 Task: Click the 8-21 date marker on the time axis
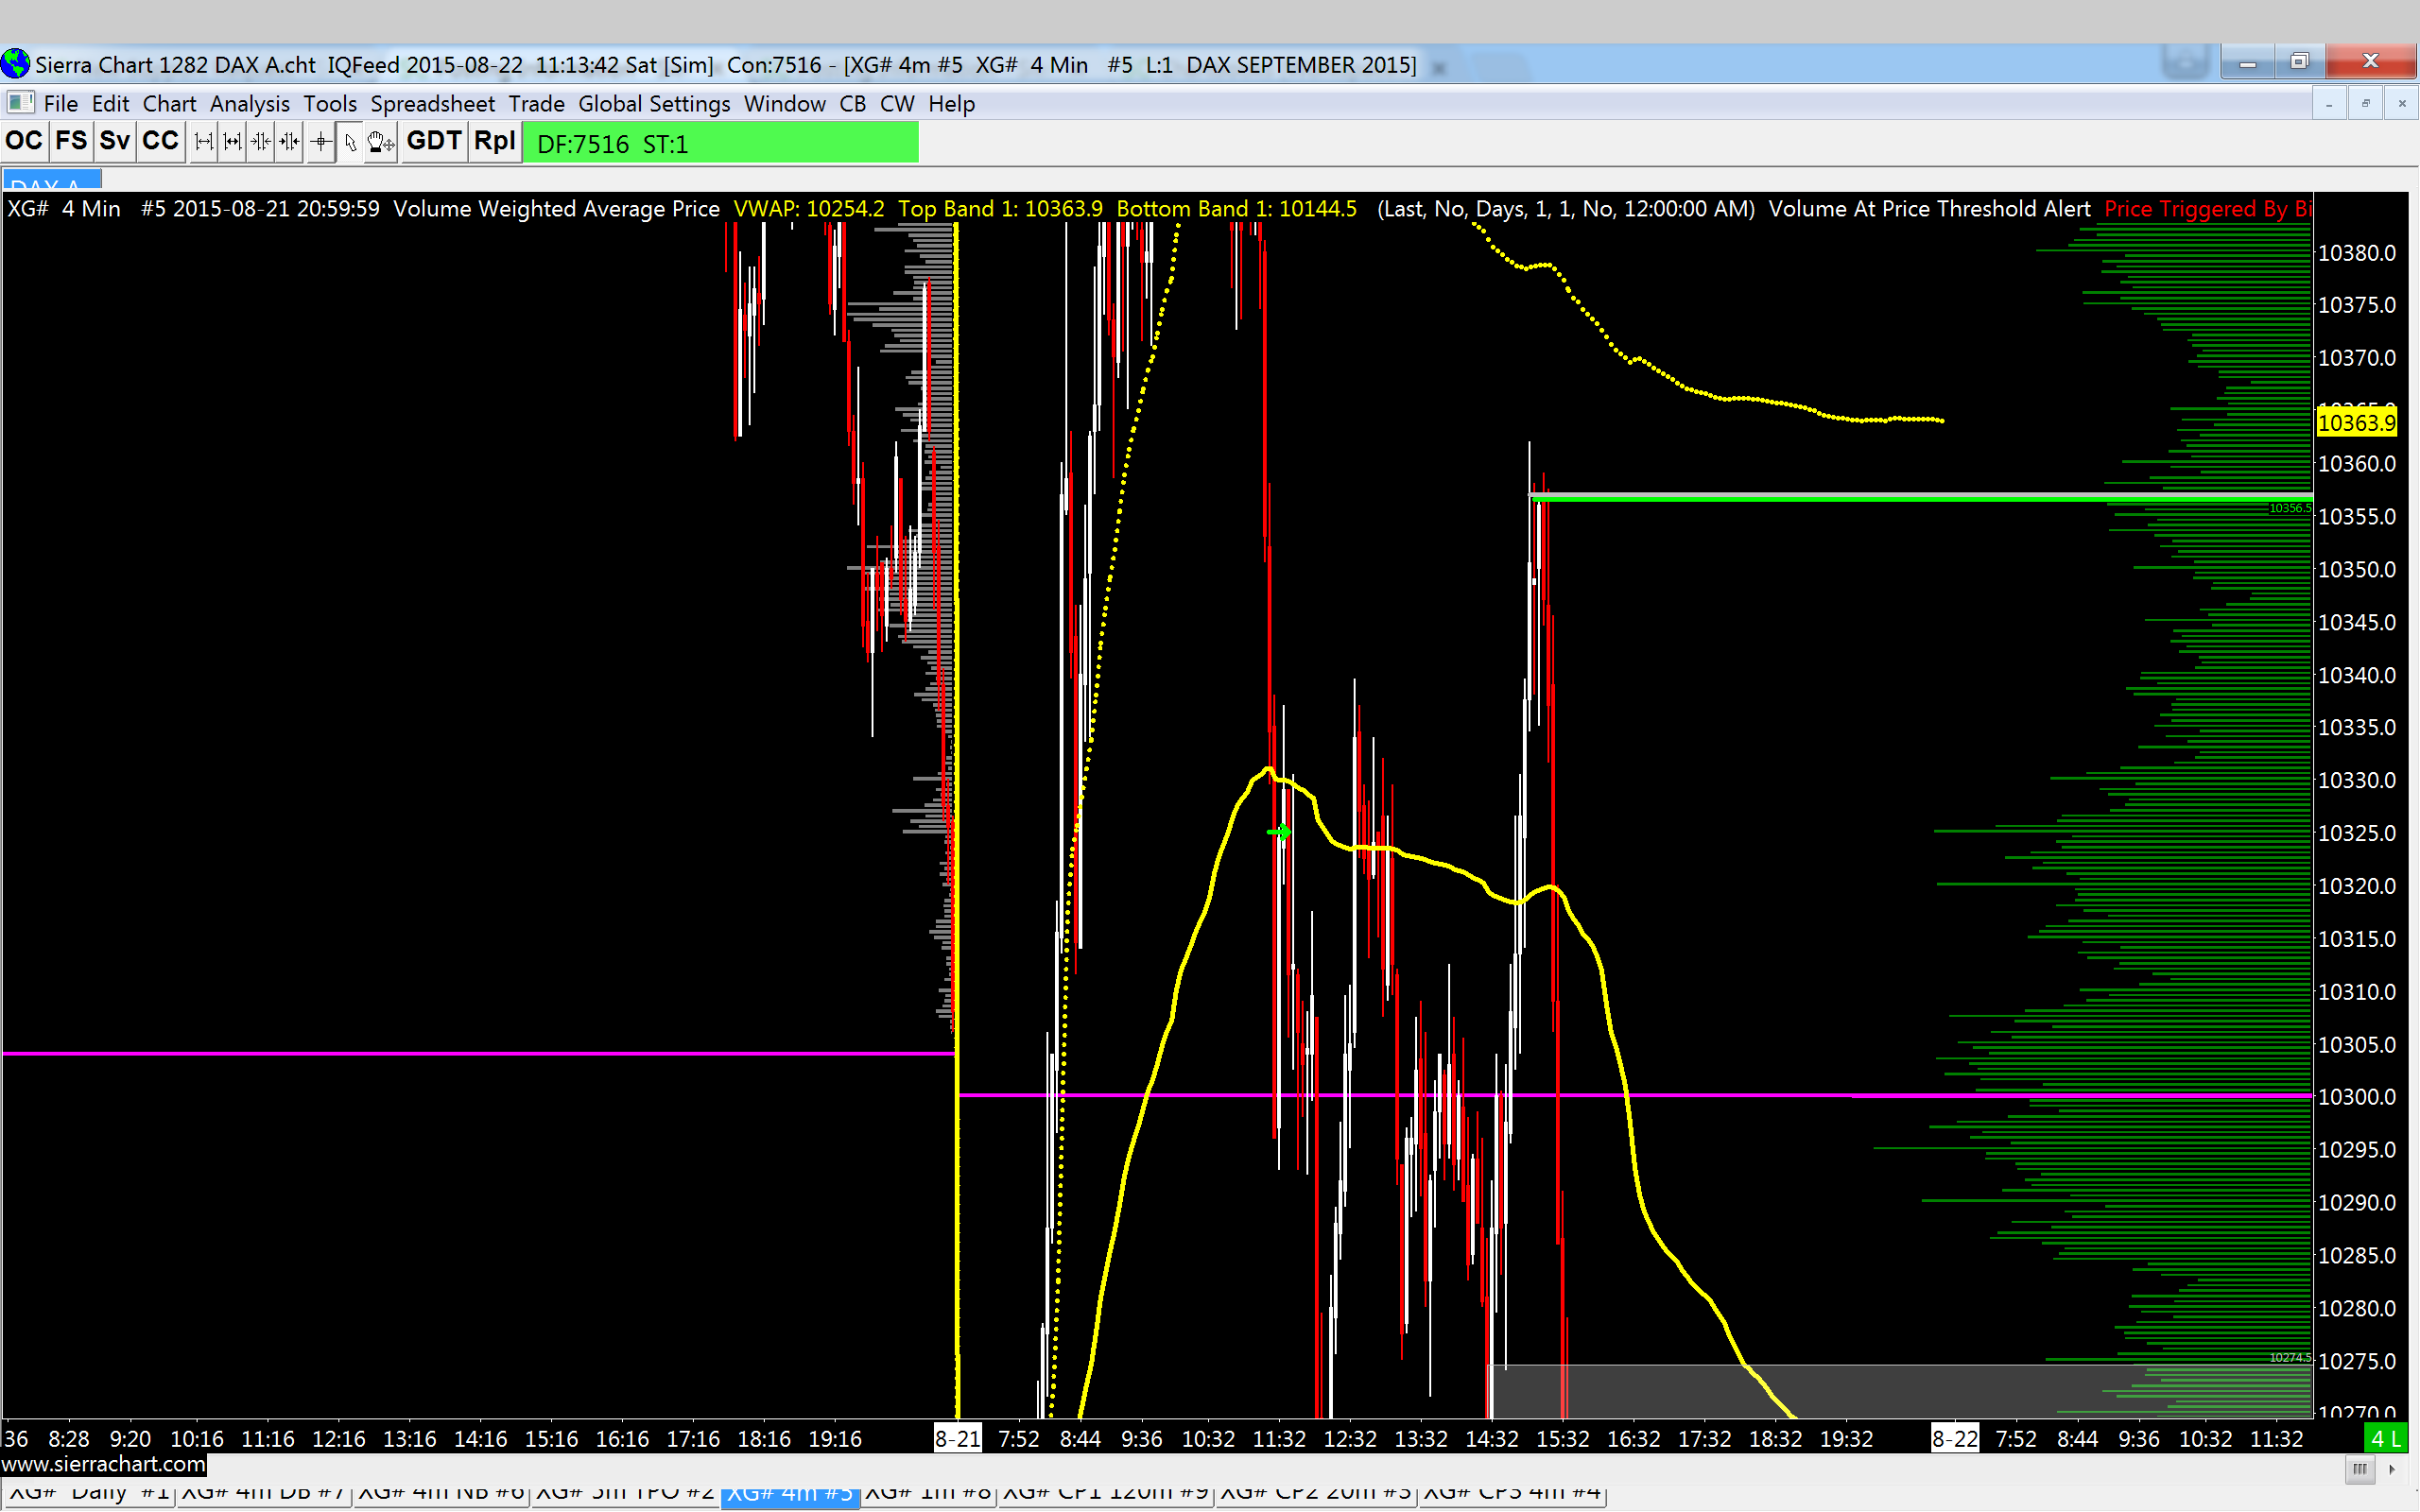click(x=957, y=1439)
